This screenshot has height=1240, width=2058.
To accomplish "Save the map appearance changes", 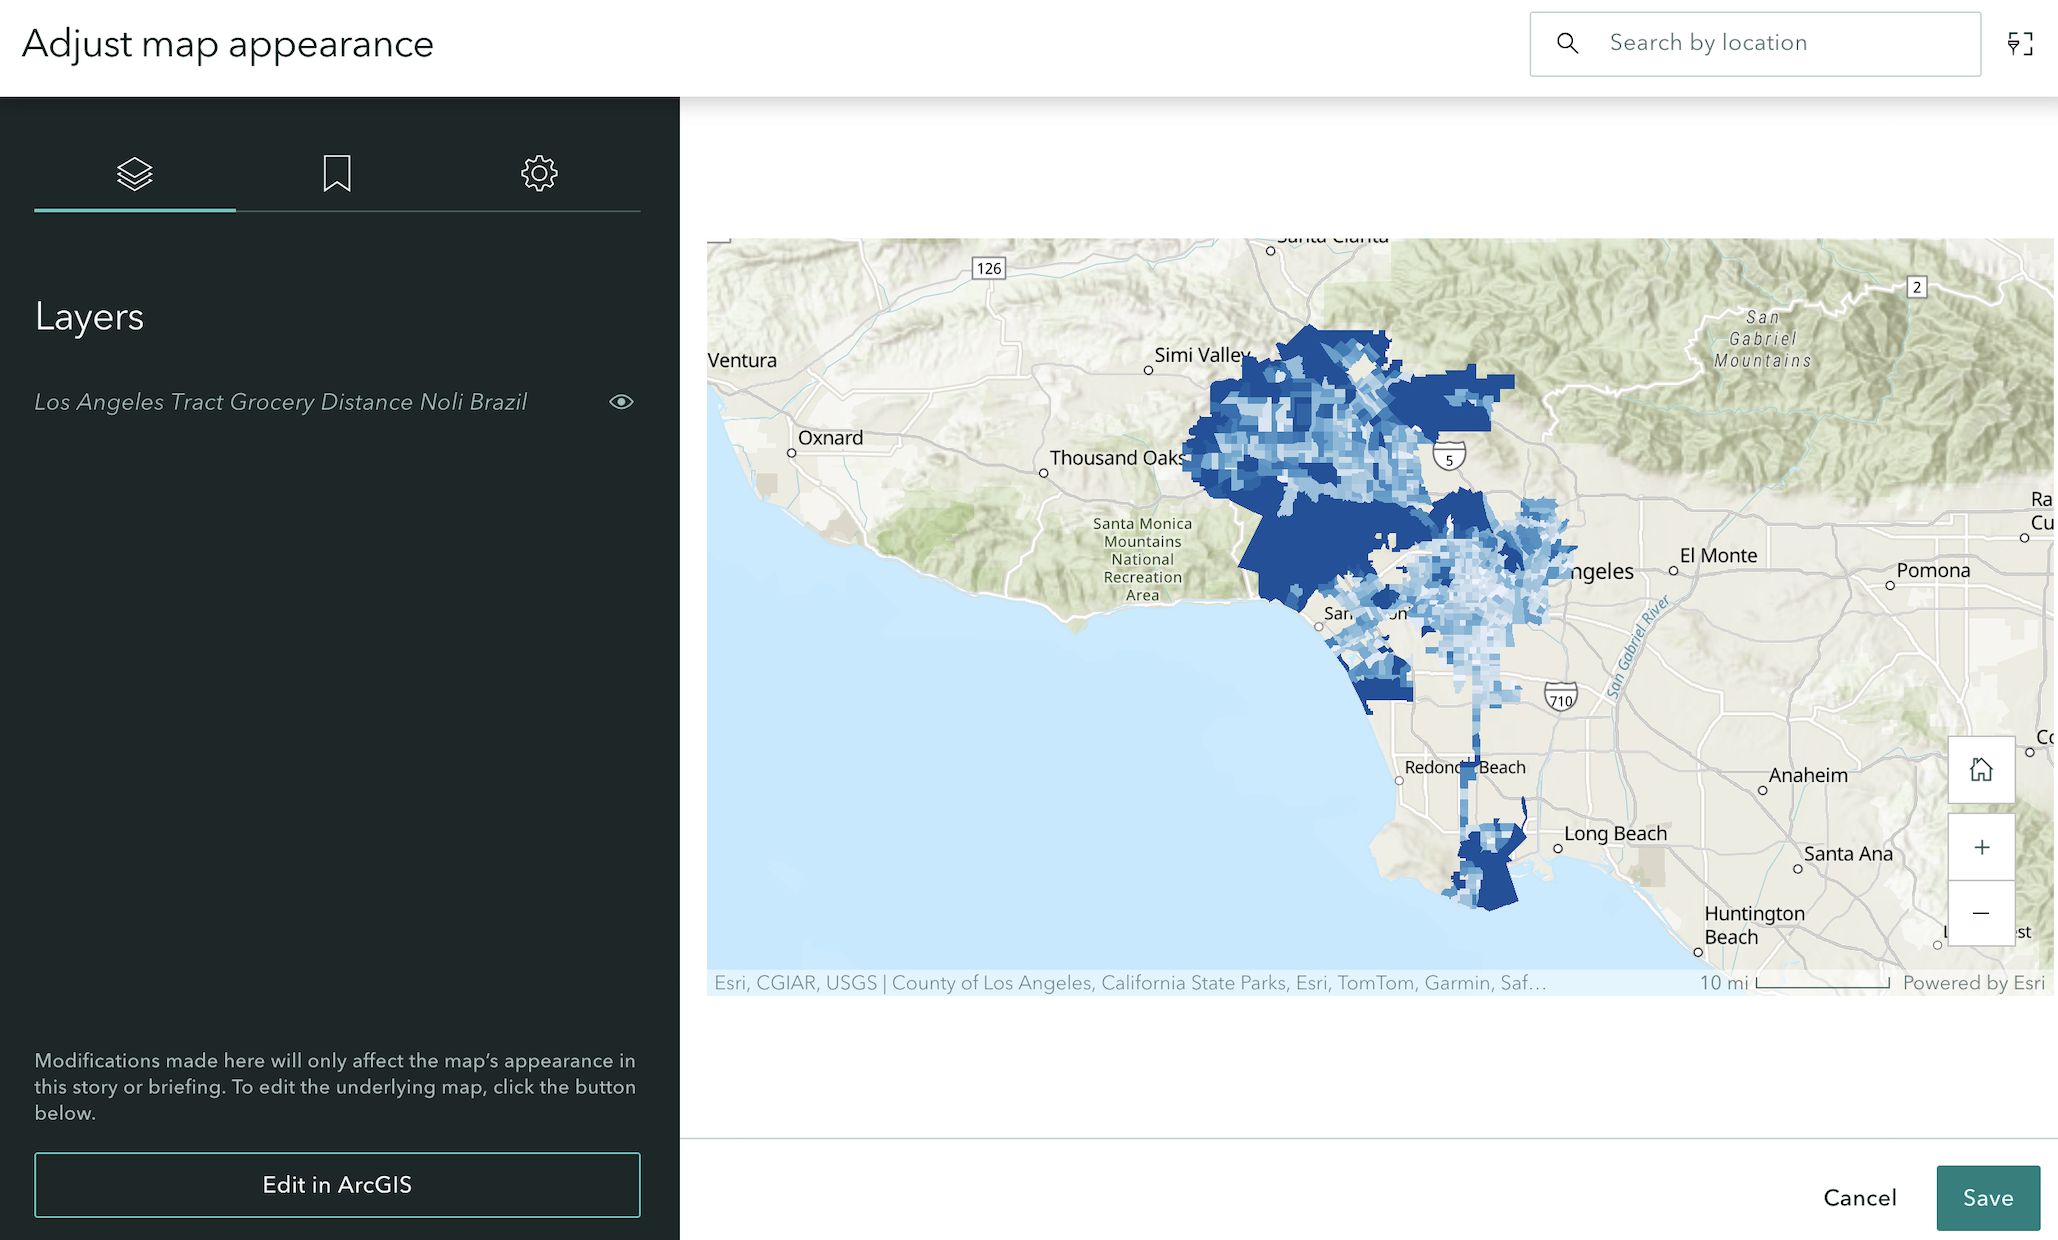I will click(x=1987, y=1198).
